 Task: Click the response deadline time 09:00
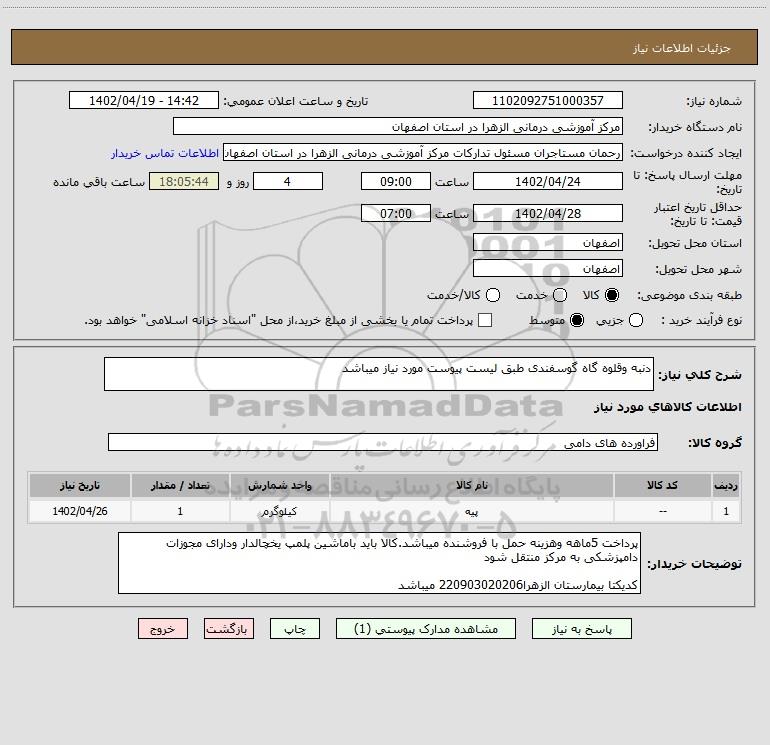pos(396,182)
